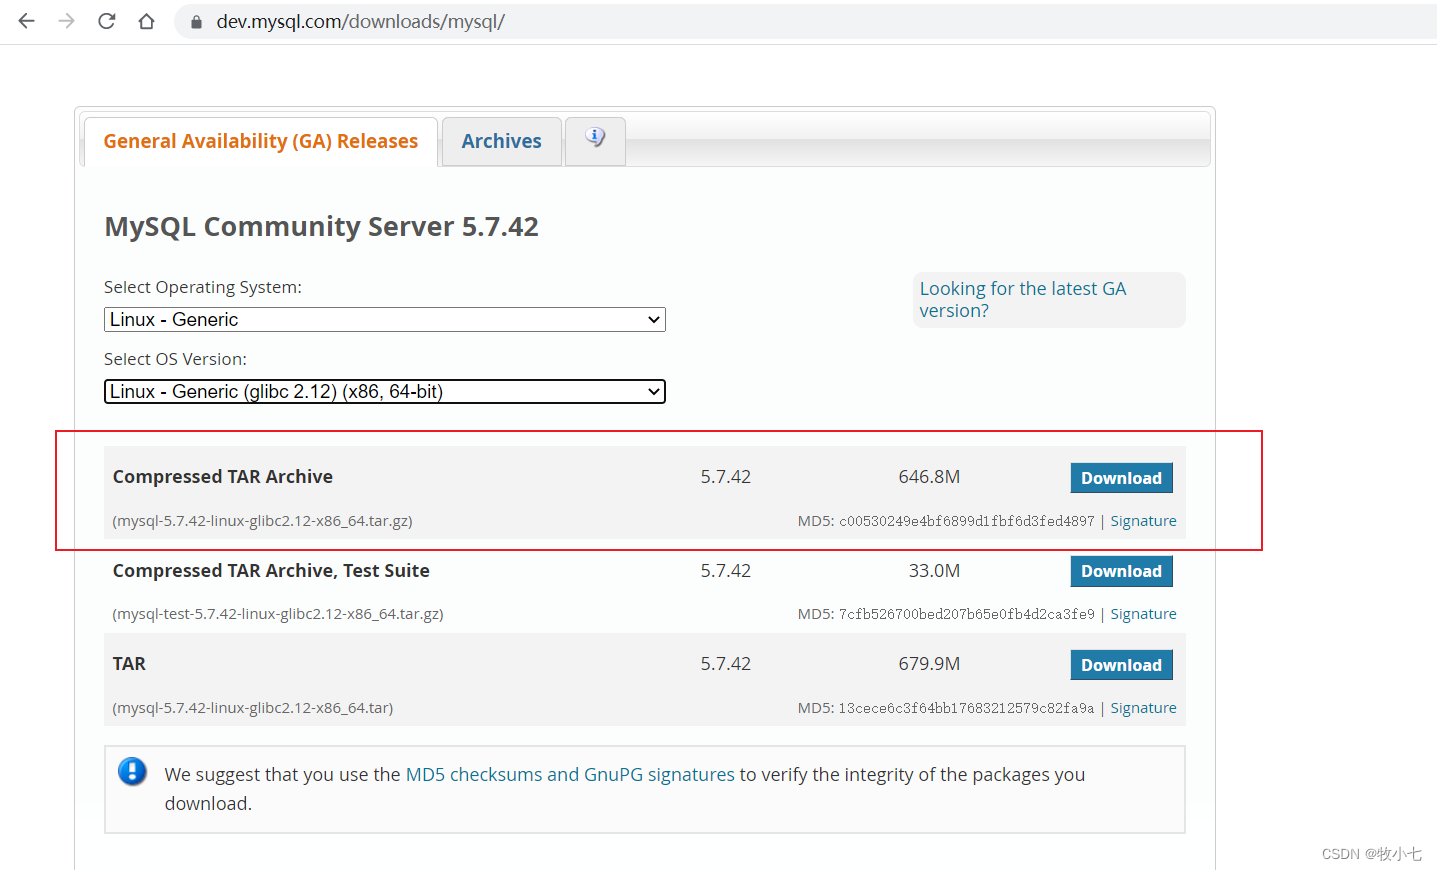Click the Select OS Version label
The height and width of the screenshot is (870, 1437).
(x=175, y=359)
